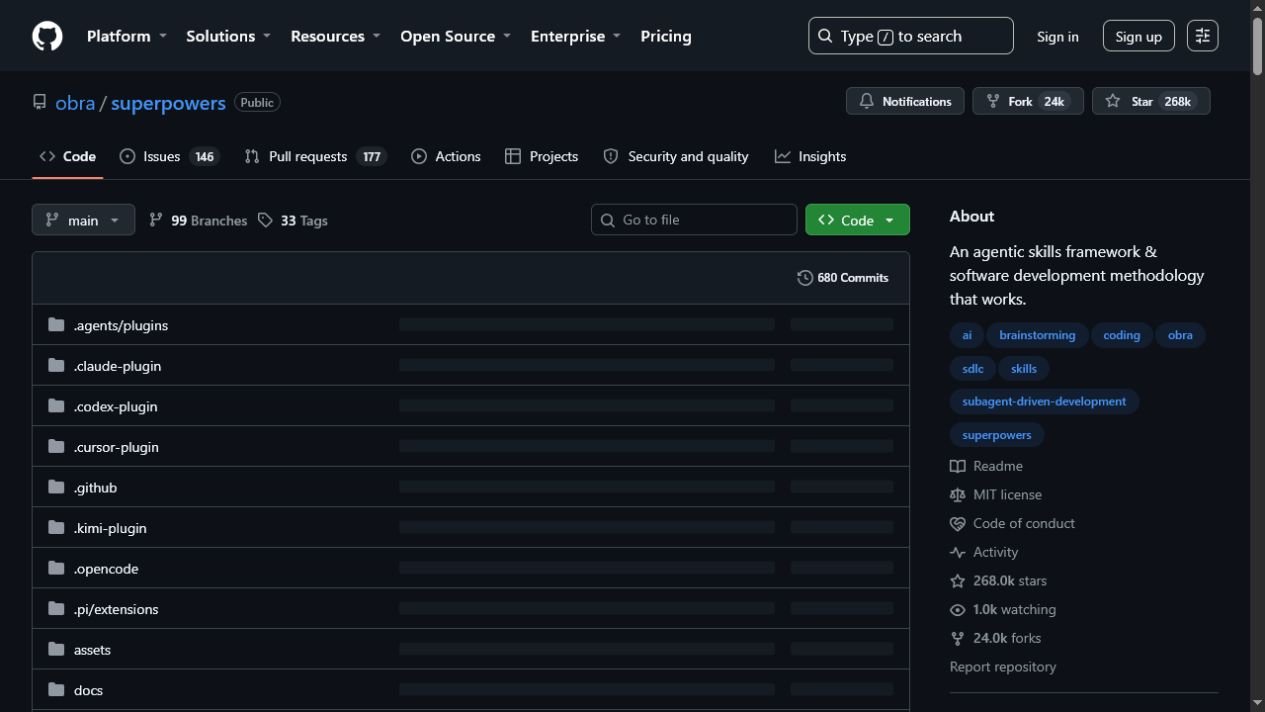Star the repository with Star 268k button

point(1151,101)
